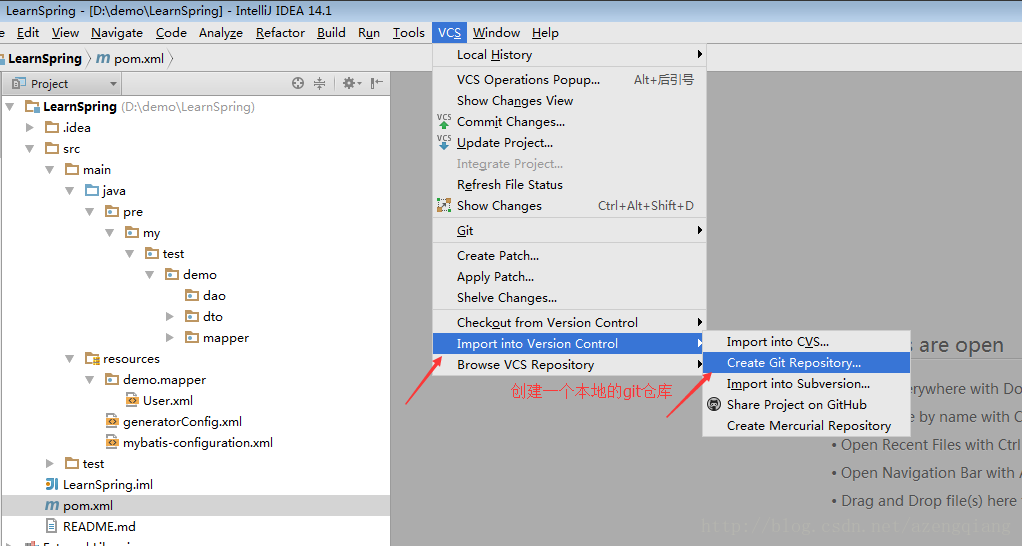Click the GitHub icon beside Share Project
This screenshot has width=1022, height=546.
714,405
